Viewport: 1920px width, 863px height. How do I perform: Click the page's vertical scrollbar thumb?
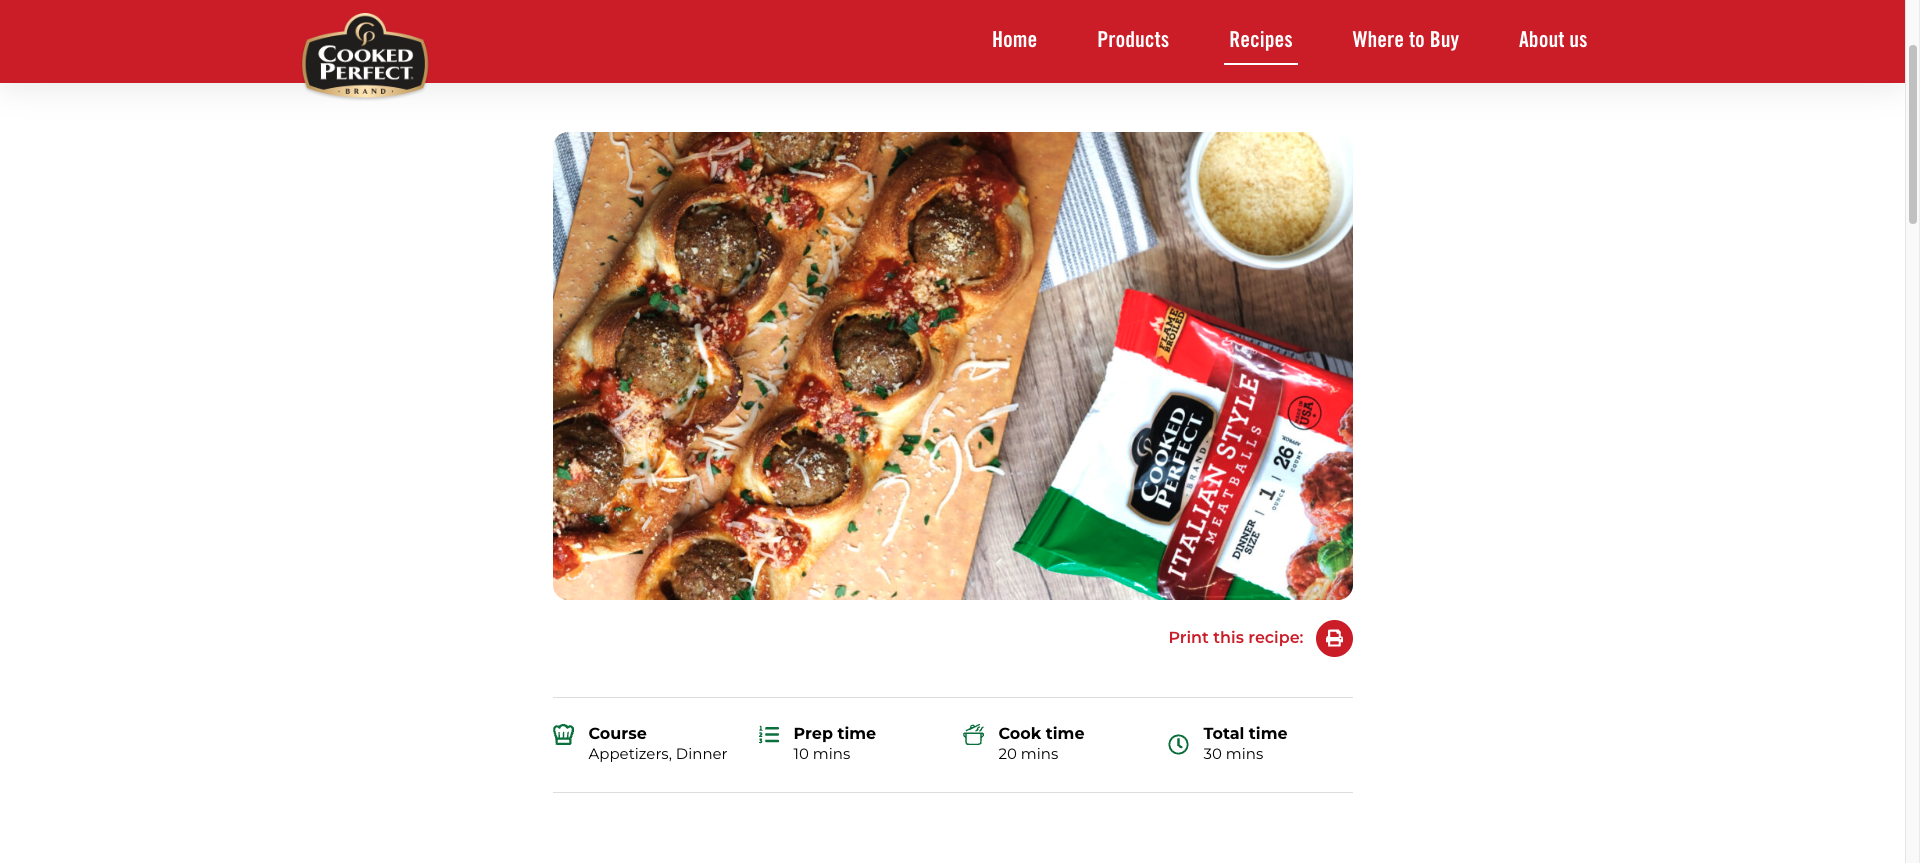(1912, 133)
